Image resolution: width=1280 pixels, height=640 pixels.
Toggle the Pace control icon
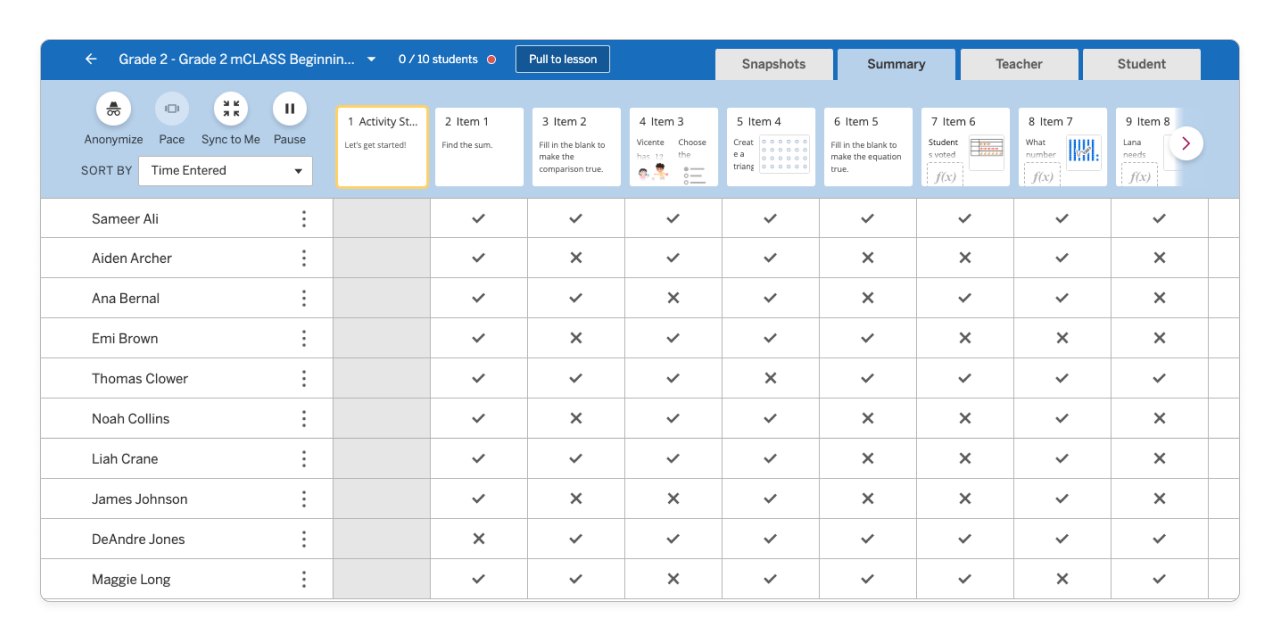(x=172, y=109)
